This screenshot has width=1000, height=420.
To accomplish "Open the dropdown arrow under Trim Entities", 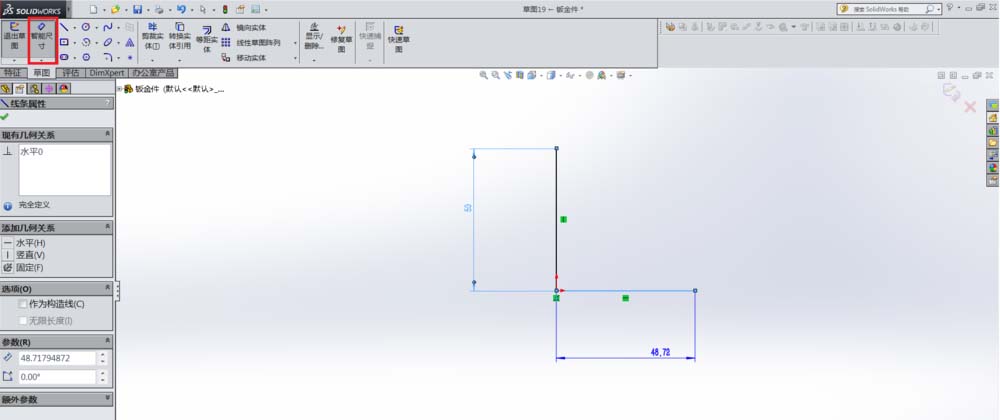I will point(152,59).
